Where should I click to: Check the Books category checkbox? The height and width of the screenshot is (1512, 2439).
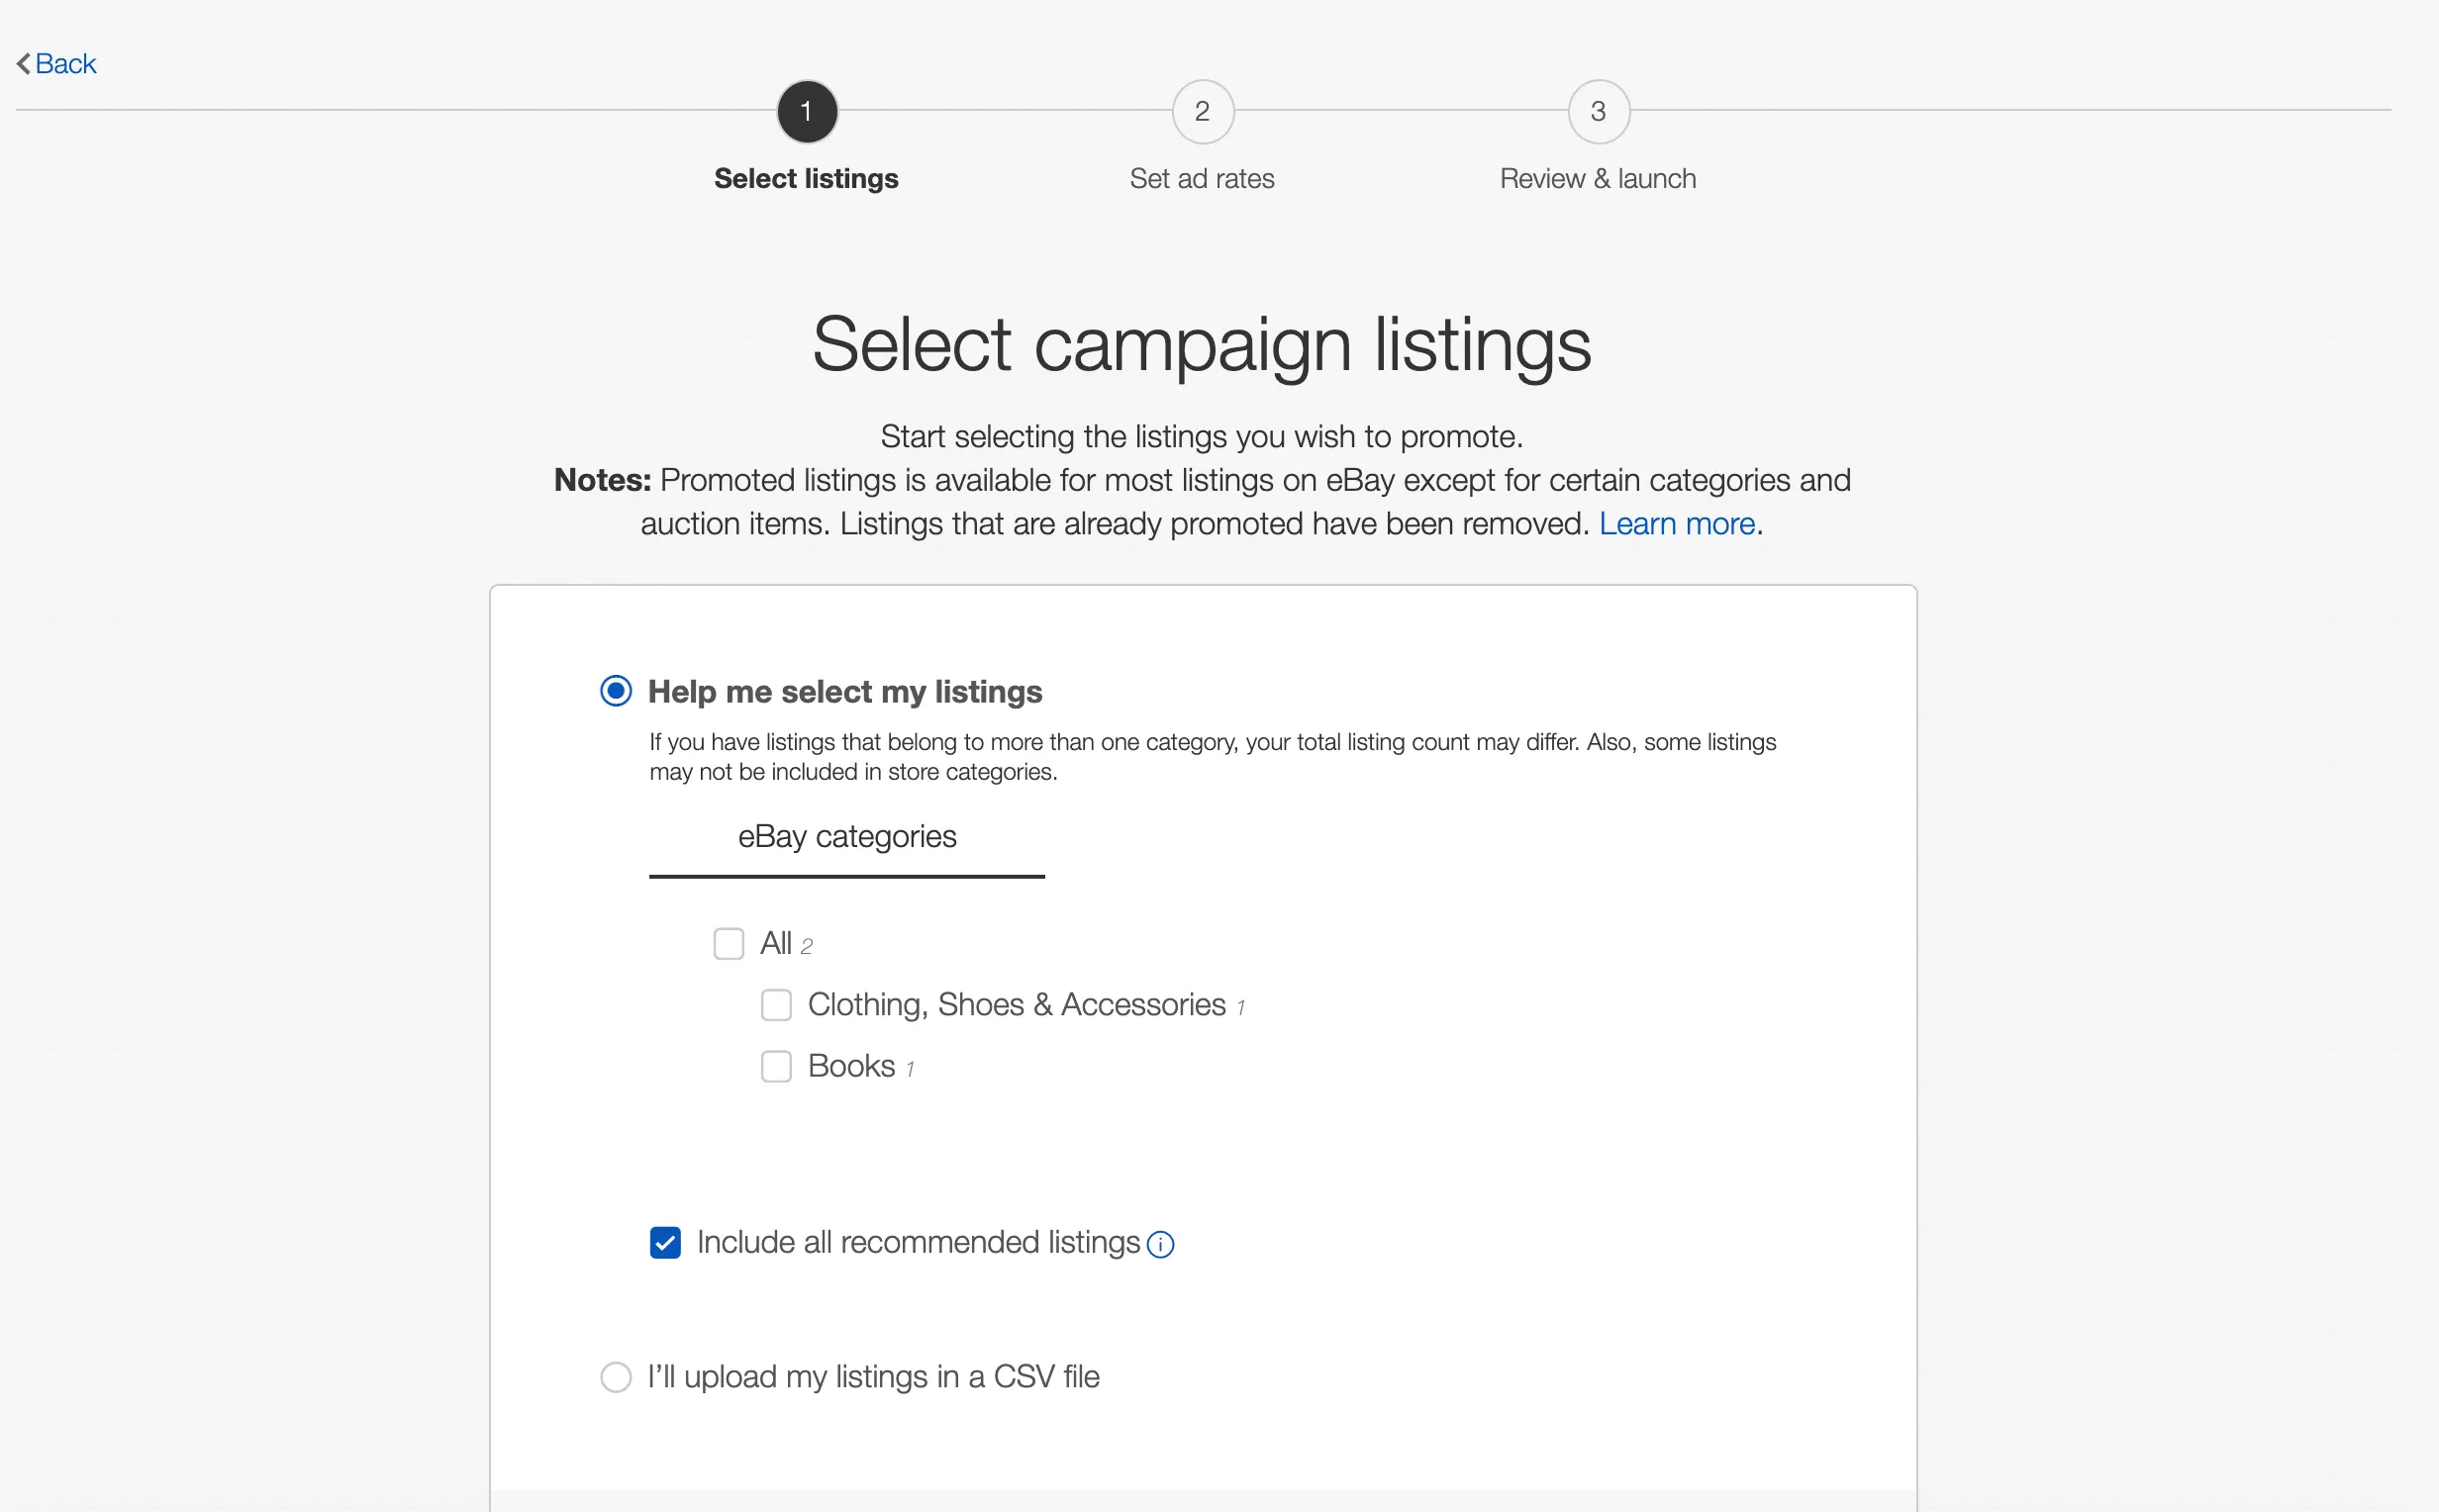pos(776,1067)
